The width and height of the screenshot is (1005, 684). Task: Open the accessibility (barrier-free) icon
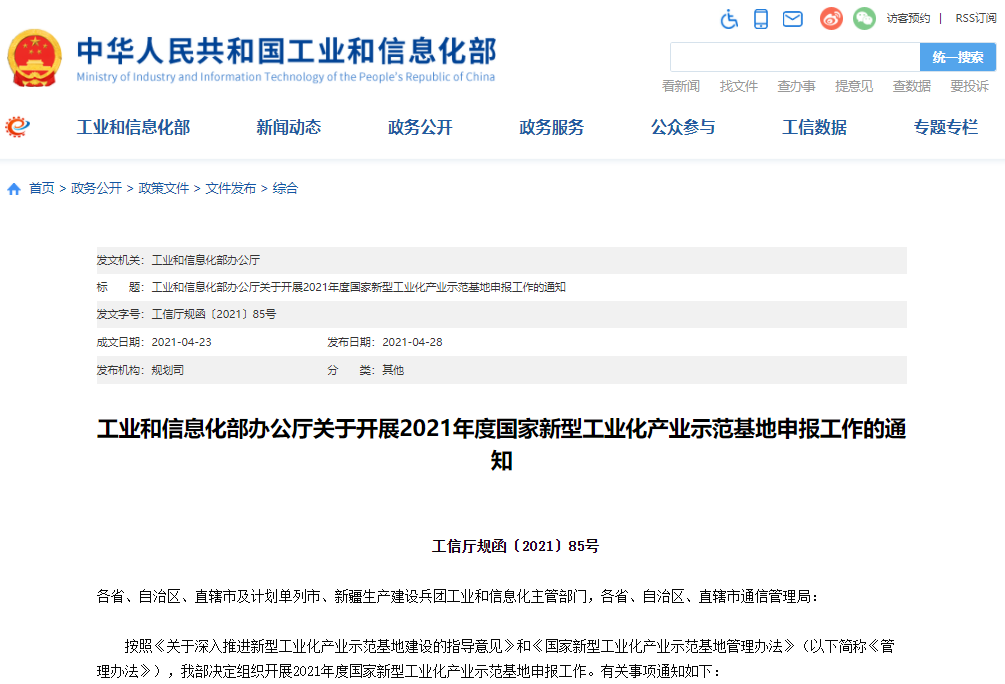[x=729, y=18]
